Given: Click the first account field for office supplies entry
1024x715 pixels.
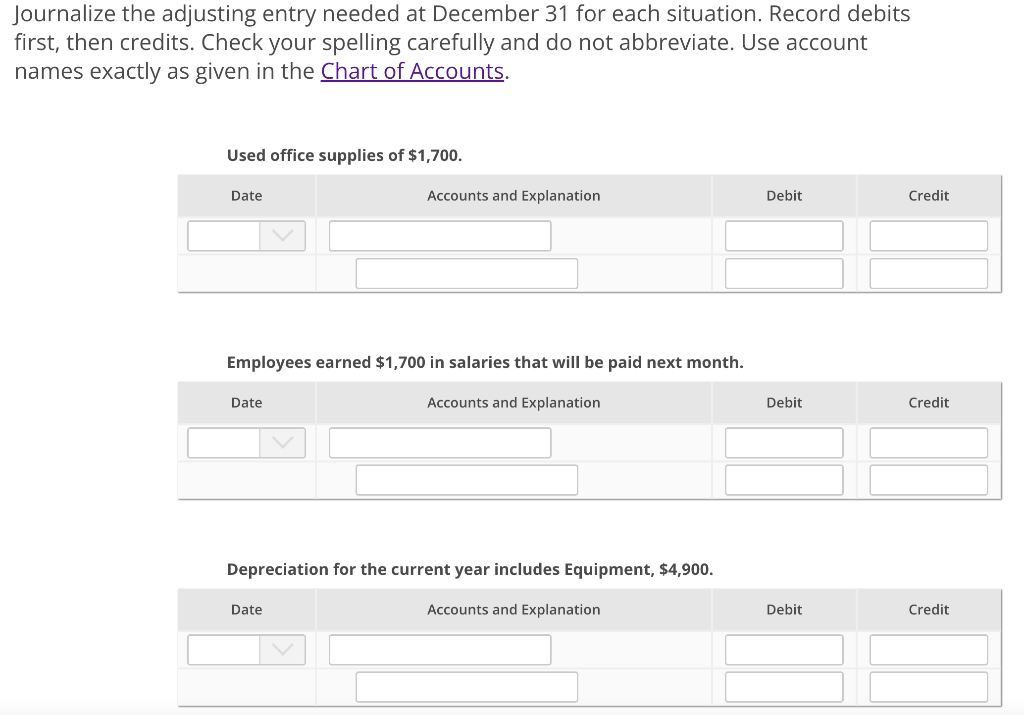Looking at the screenshot, I should click(x=440, y=235).
